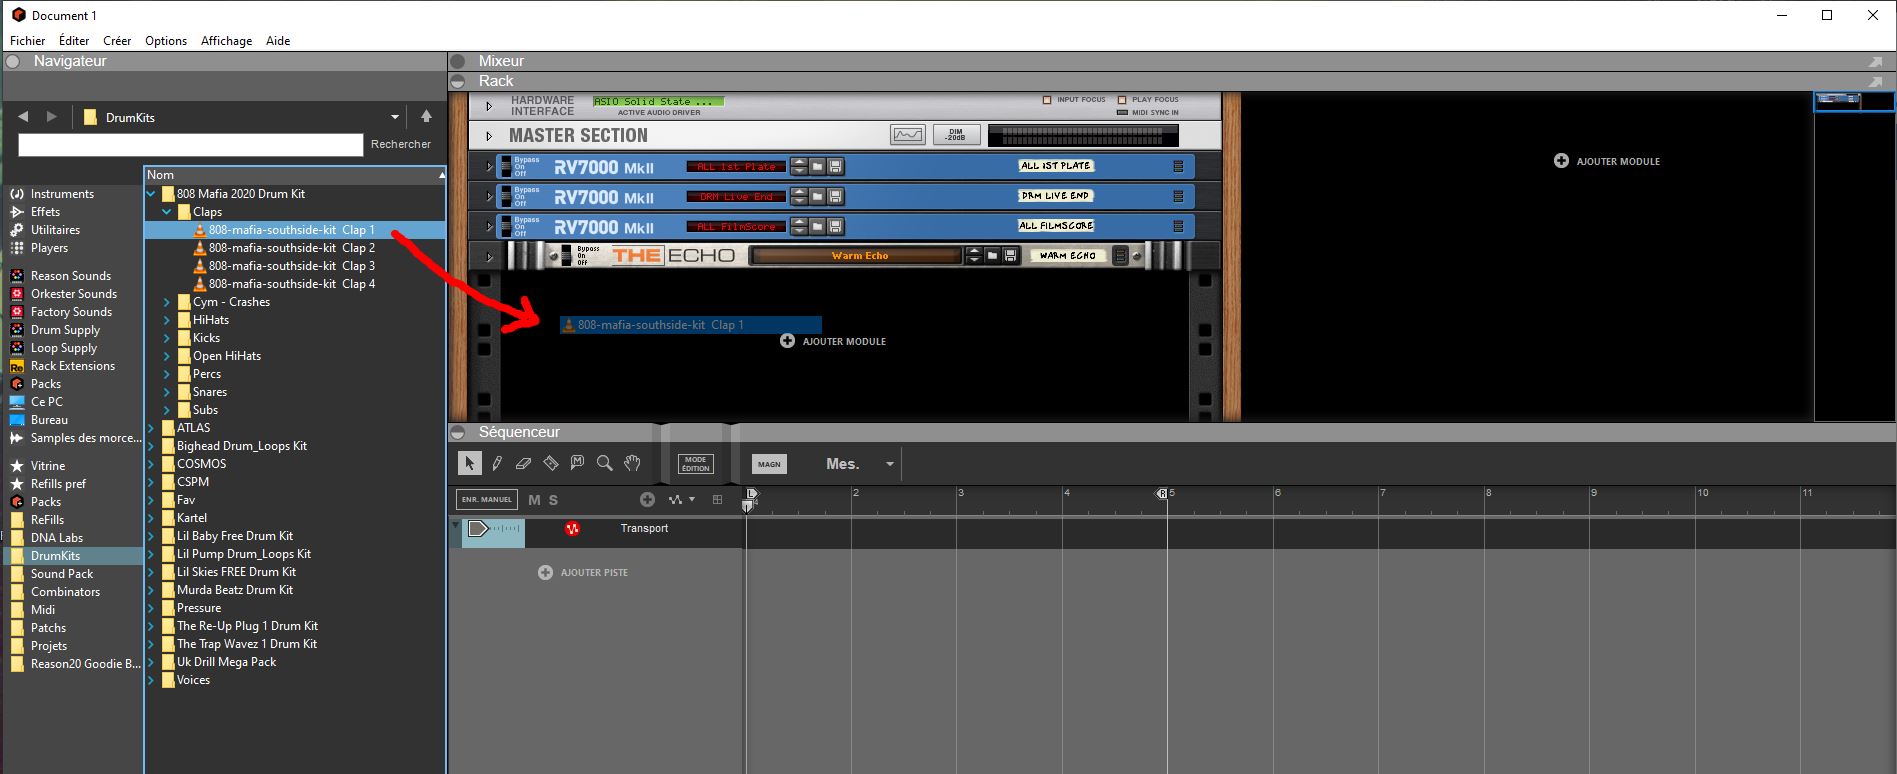Screen dimensions: 1897x774
Task: Save patch on ALL FilmScore RV7000
Action: pos(835,226)
